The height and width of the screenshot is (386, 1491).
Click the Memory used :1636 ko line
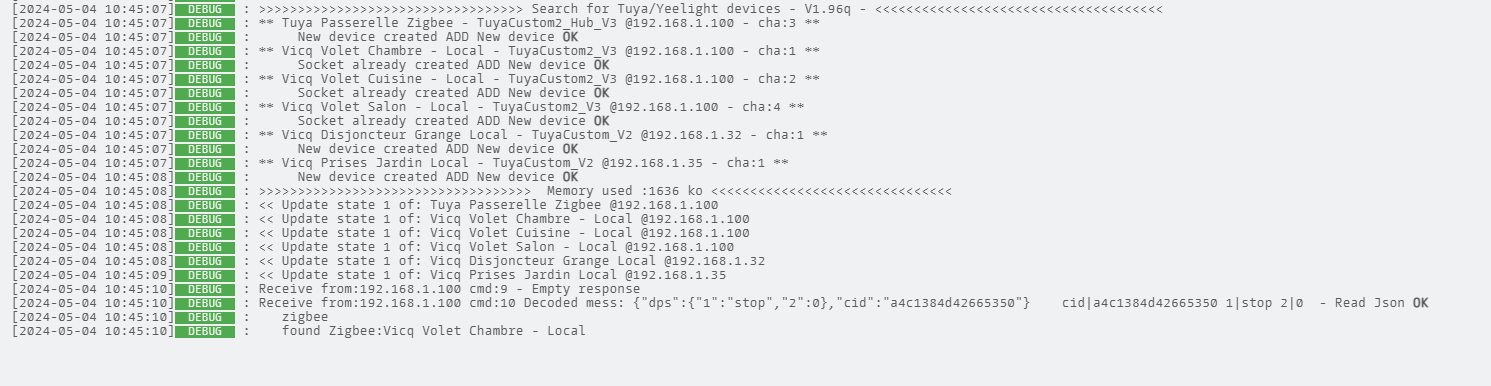(x=604, y=191)
